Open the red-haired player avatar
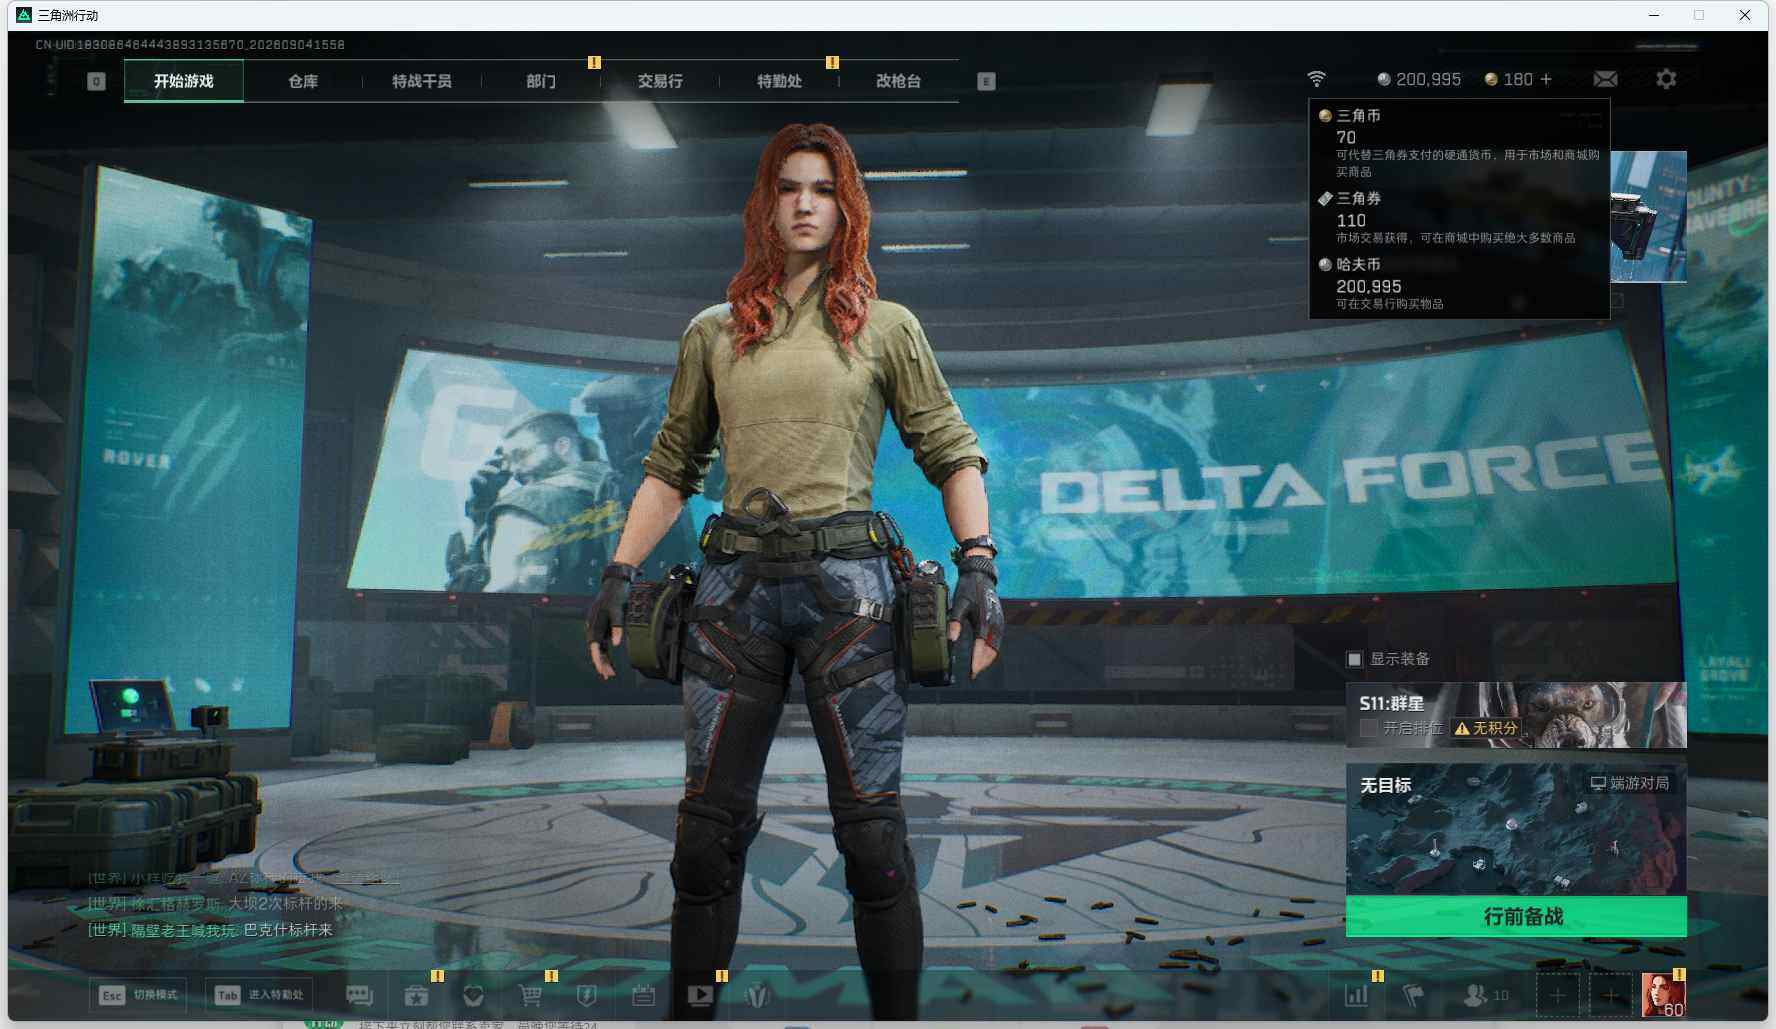1776x1029 pixels. click(x=1663, y=996)
